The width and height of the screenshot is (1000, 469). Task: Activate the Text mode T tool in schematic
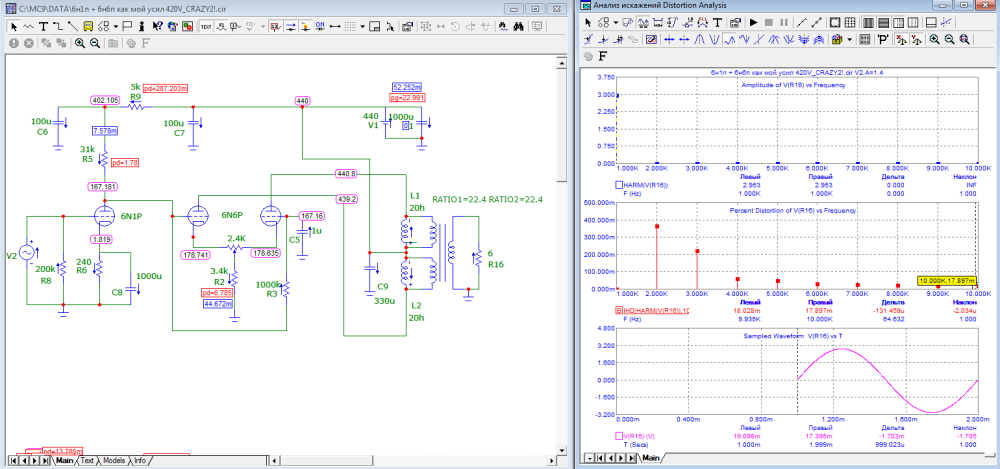point(44,25)
